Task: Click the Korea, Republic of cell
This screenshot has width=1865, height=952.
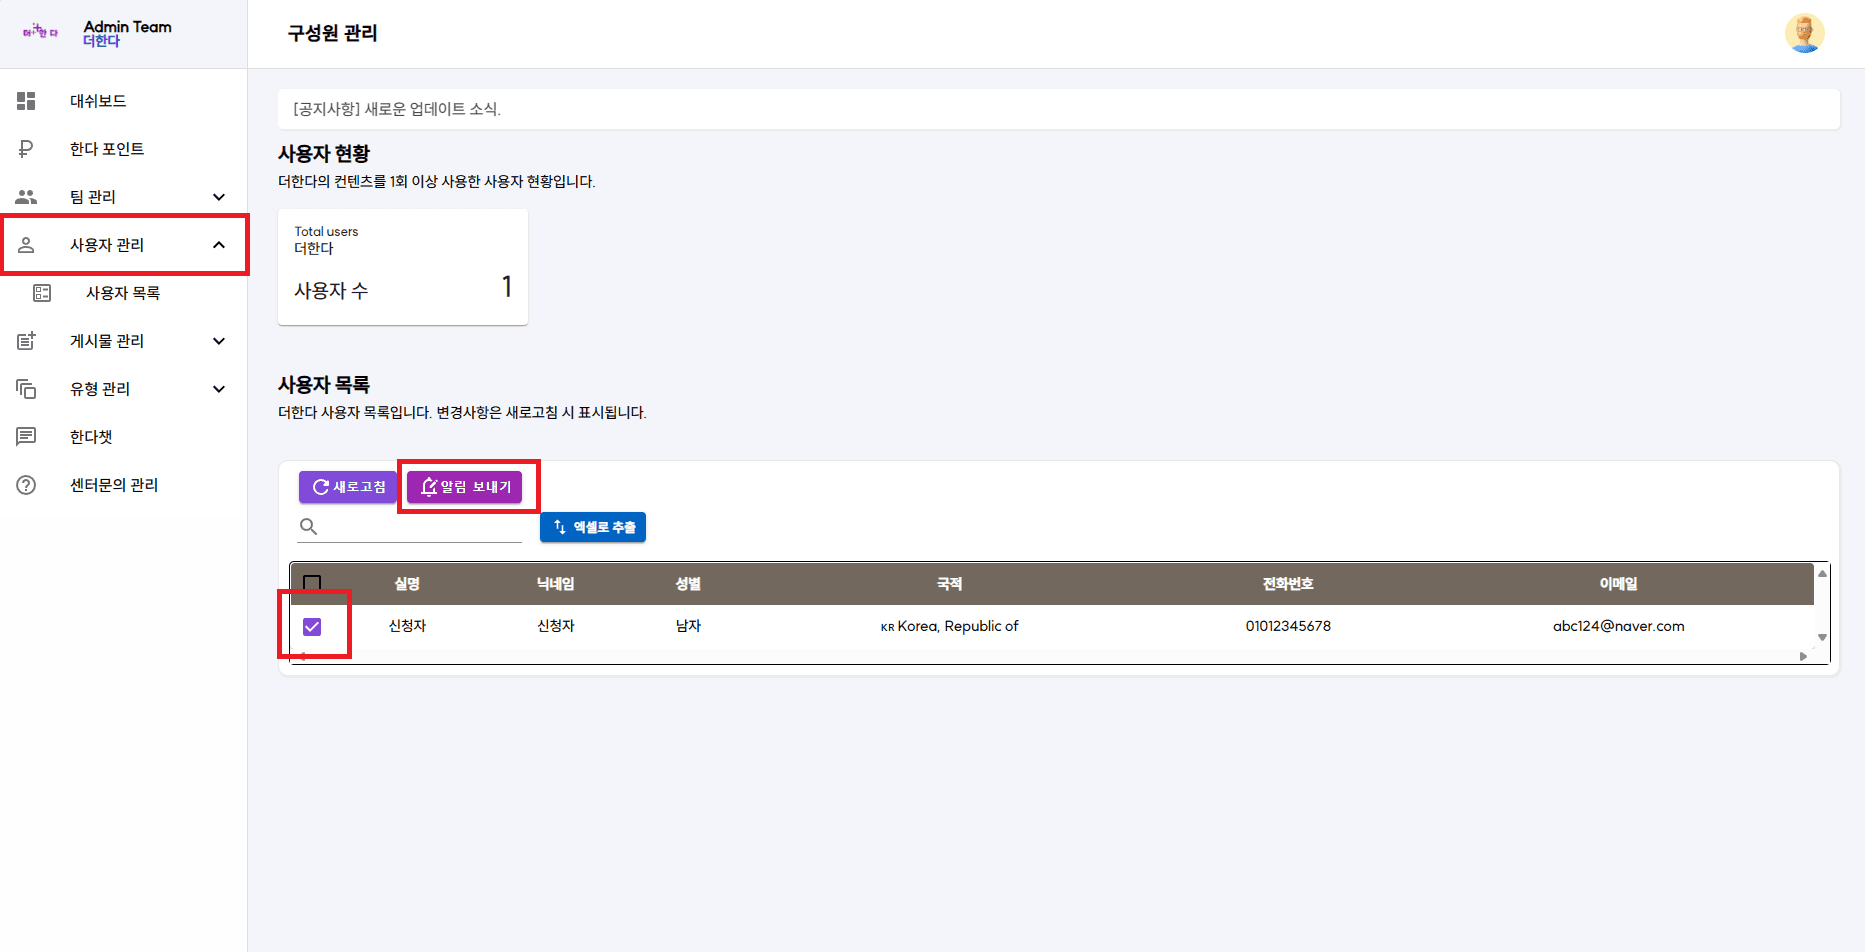Action: click(949, 626)
